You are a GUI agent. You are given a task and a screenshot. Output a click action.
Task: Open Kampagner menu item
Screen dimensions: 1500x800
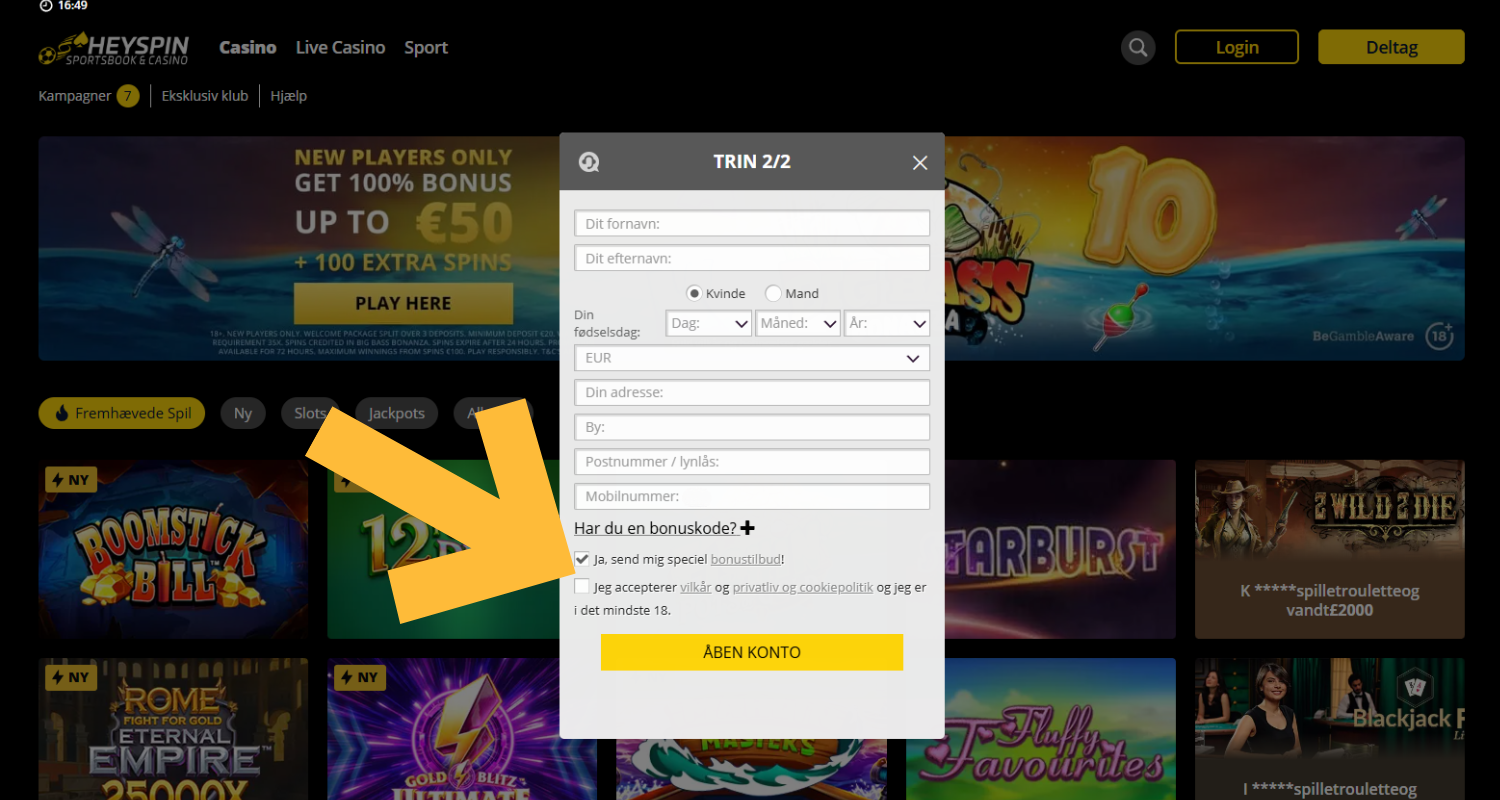point(75,96)
